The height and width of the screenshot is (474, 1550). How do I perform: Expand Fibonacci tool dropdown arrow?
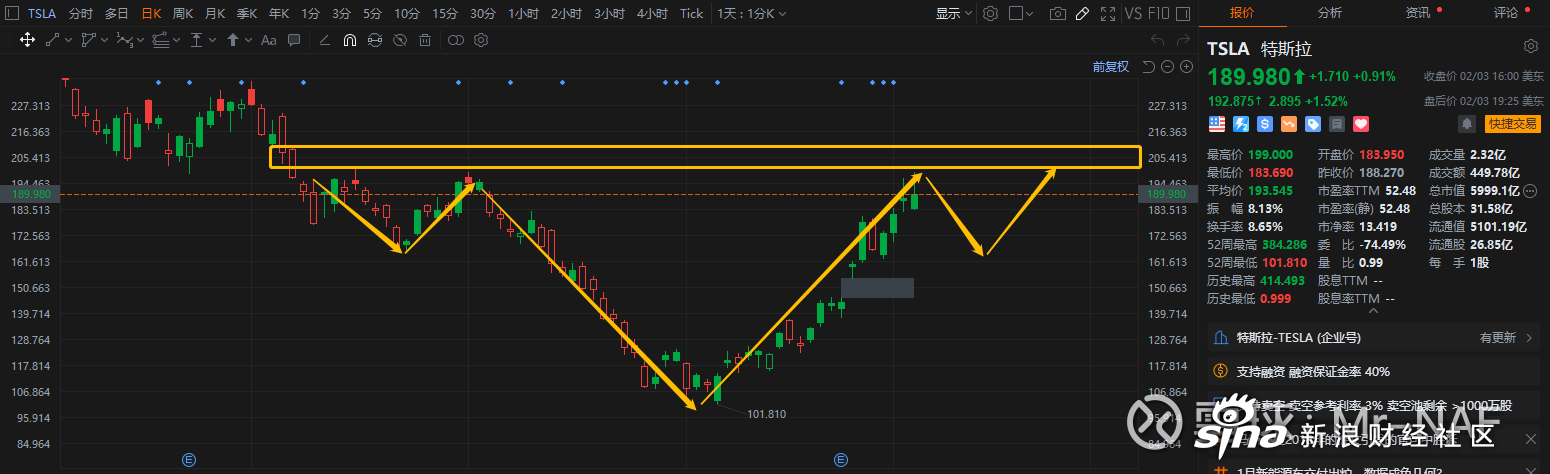pos(175,40)
